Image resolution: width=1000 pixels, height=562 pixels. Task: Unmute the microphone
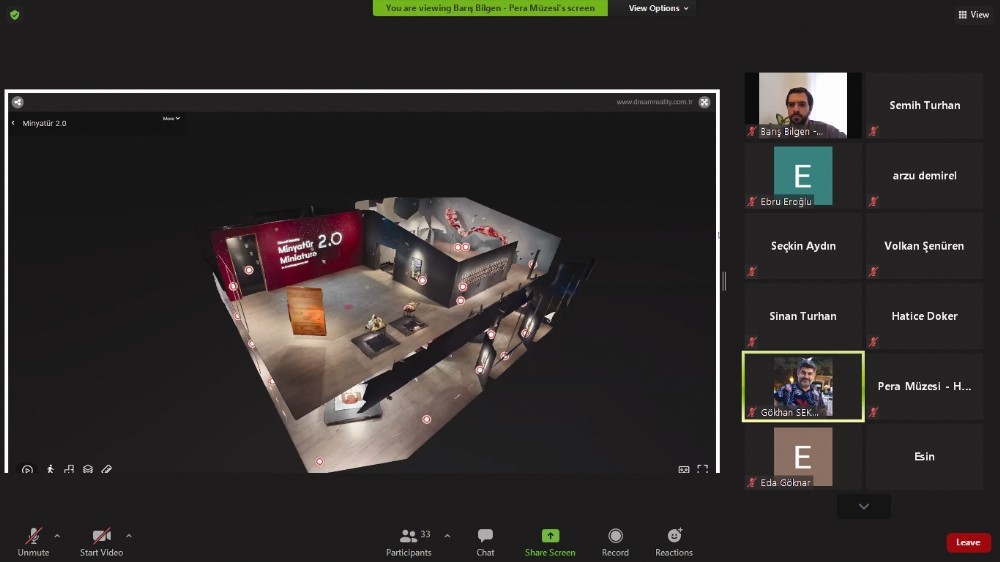(33, 541)
